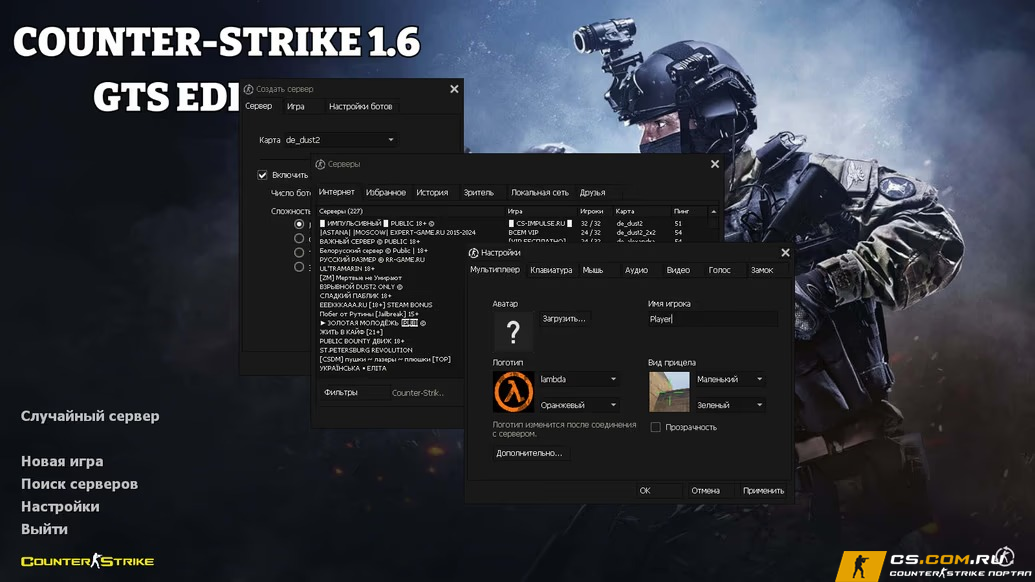Click the orange lambda logo preview
The height and width of the screenshot is (582, 1035).
[513, 391]
